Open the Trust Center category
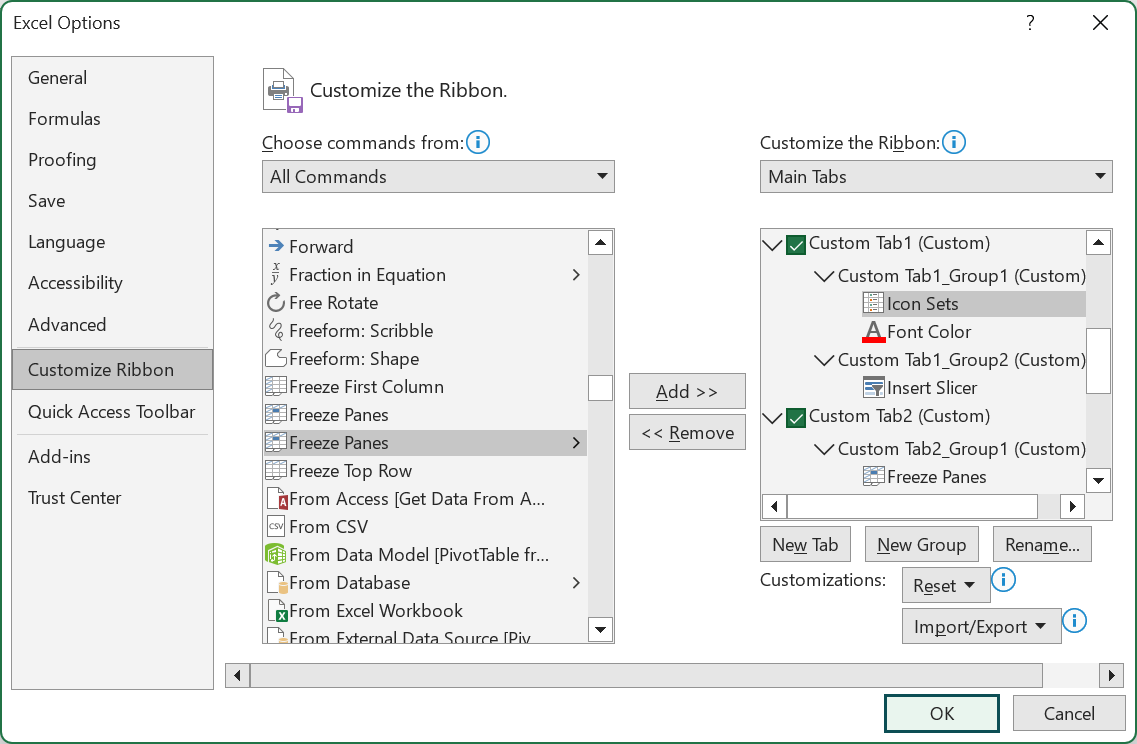Screen dimensions: 1137x744 [x=112, y=497]
